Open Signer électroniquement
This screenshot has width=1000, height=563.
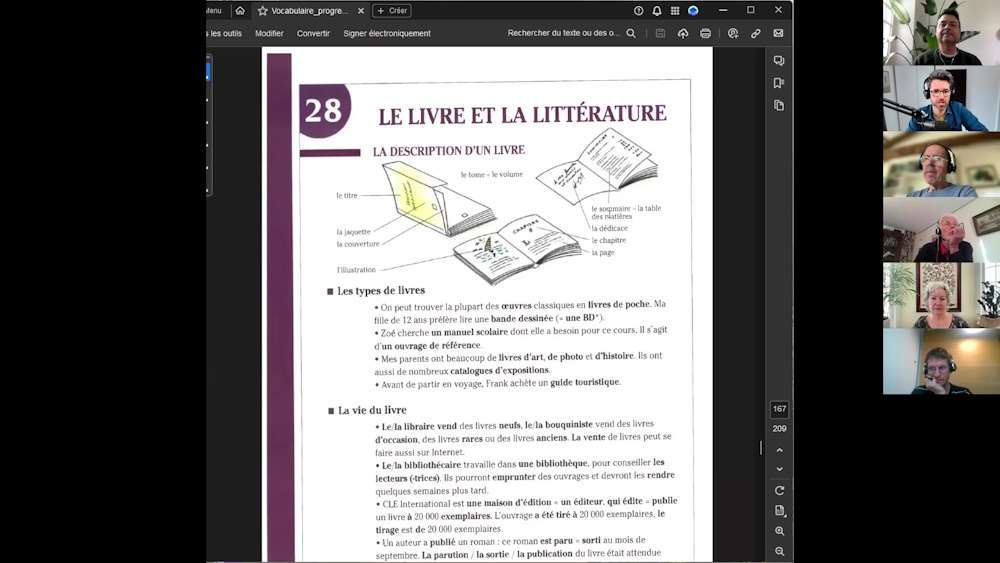pos(386,33)
